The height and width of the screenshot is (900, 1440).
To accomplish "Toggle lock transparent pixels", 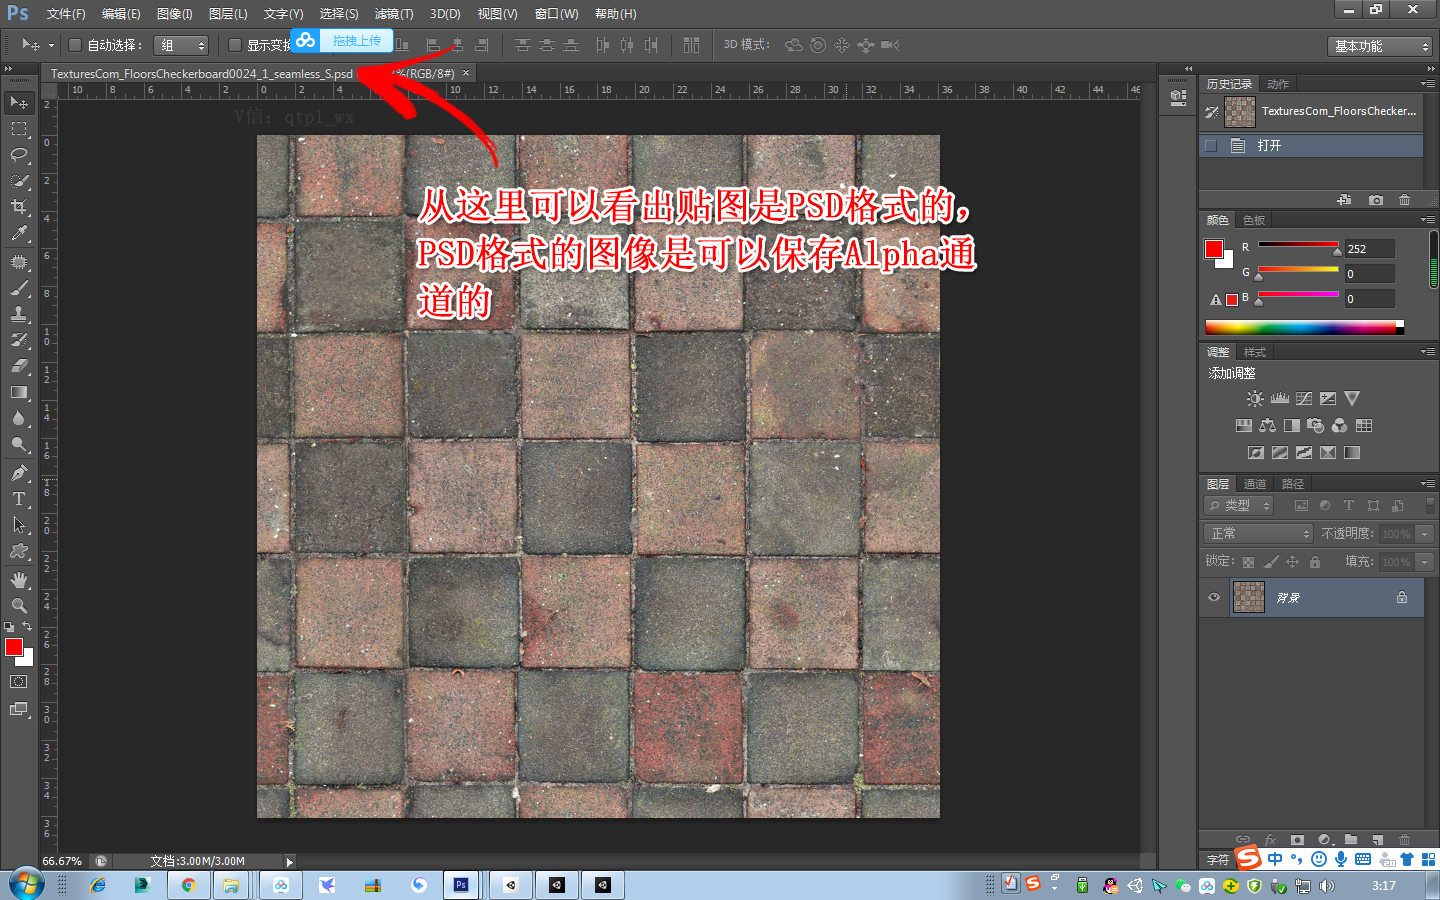I will coord(1248,562).
